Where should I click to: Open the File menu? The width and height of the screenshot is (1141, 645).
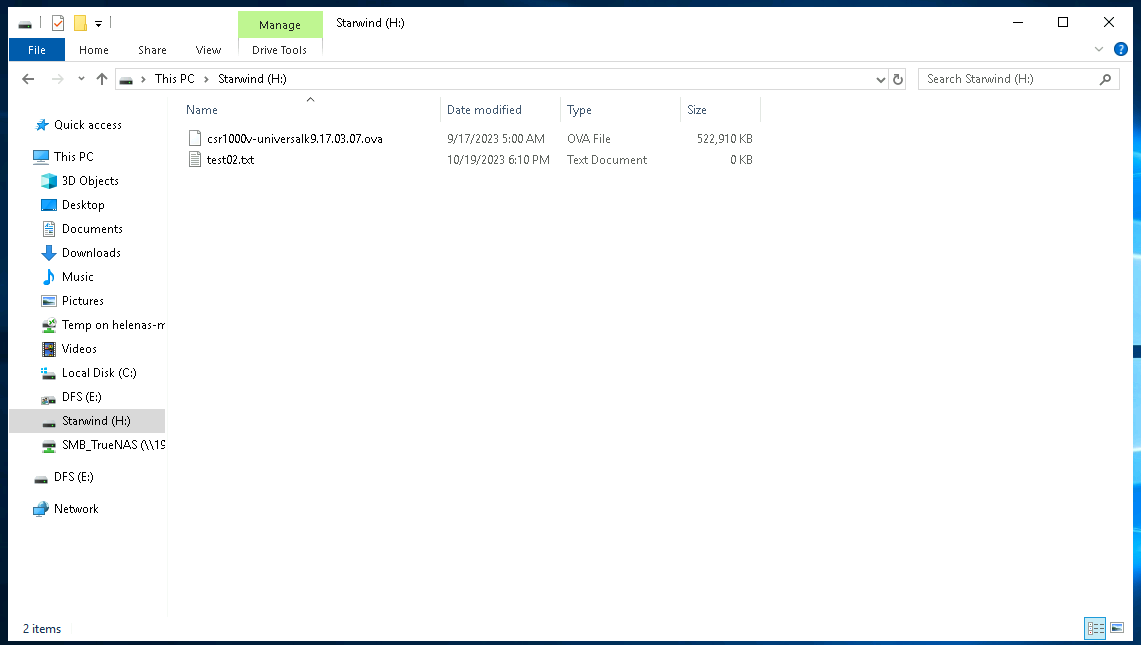click(36, 50)
